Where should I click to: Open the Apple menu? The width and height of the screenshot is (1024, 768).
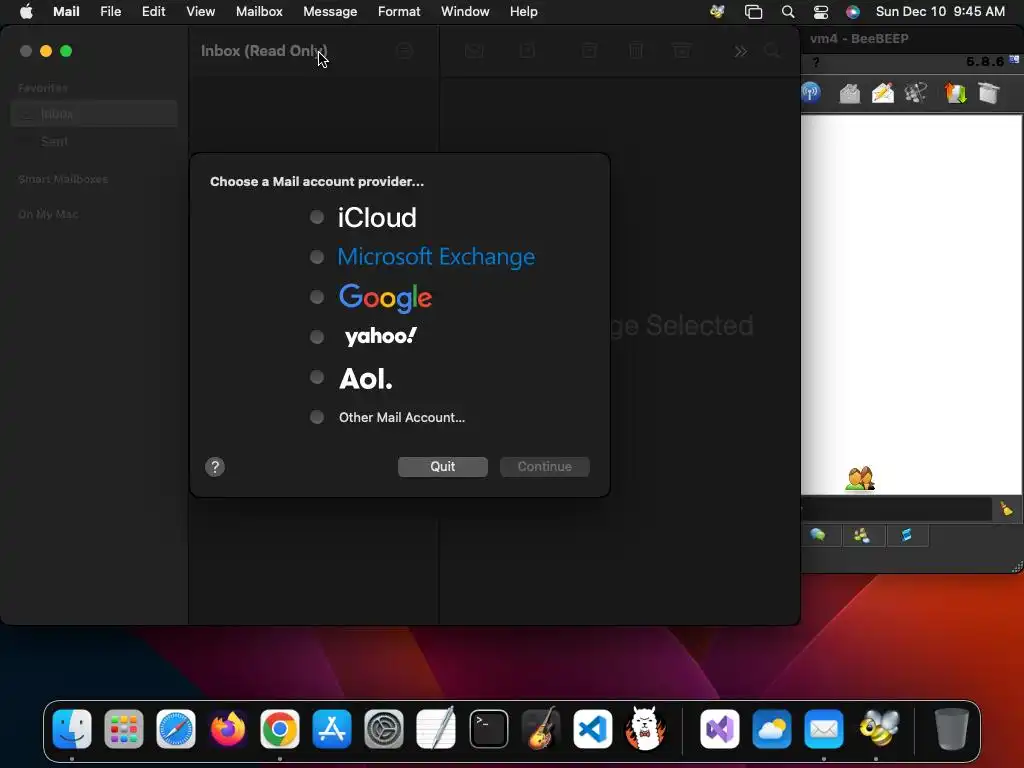[x=26, y=11]
